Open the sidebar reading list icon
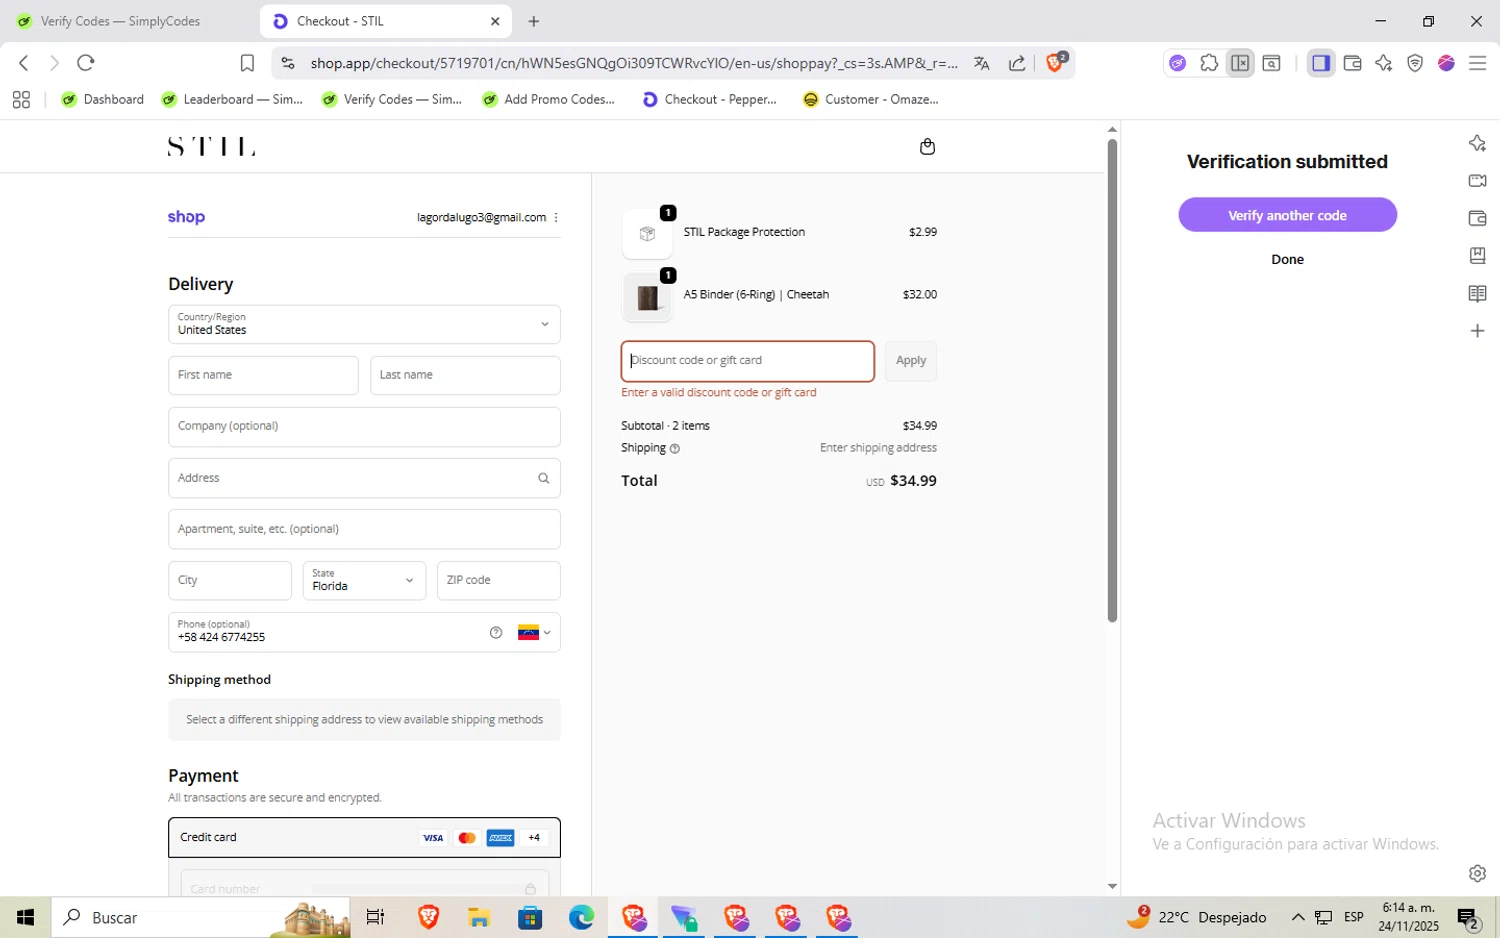The height and width of the screenshot is (938, 1500). 1477,293
